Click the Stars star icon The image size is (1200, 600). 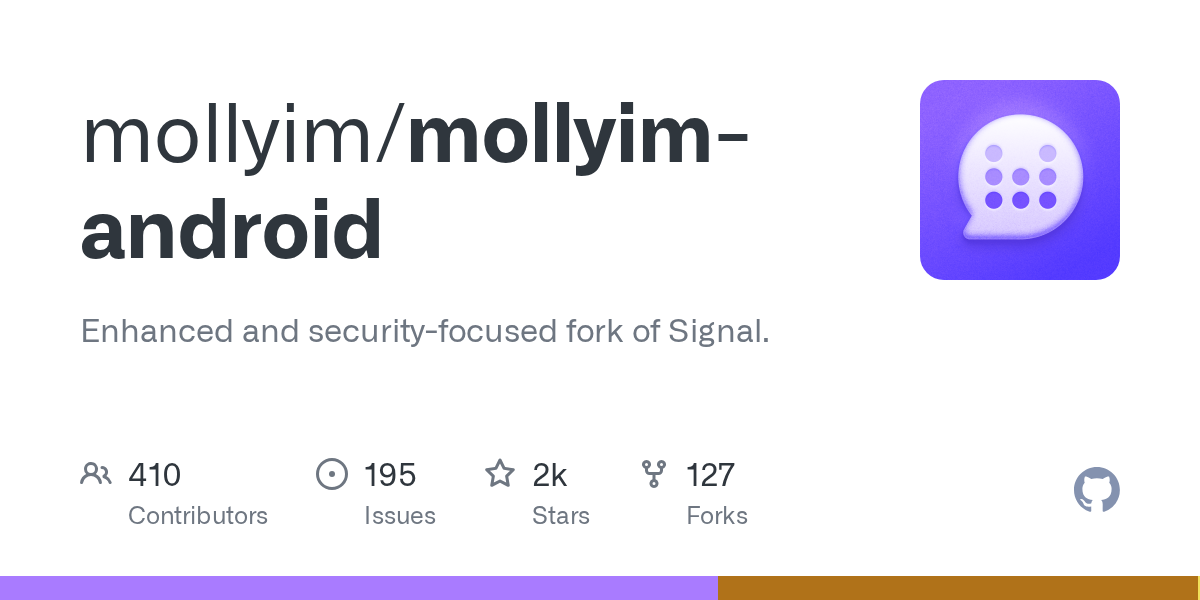[x=499, y=474]
